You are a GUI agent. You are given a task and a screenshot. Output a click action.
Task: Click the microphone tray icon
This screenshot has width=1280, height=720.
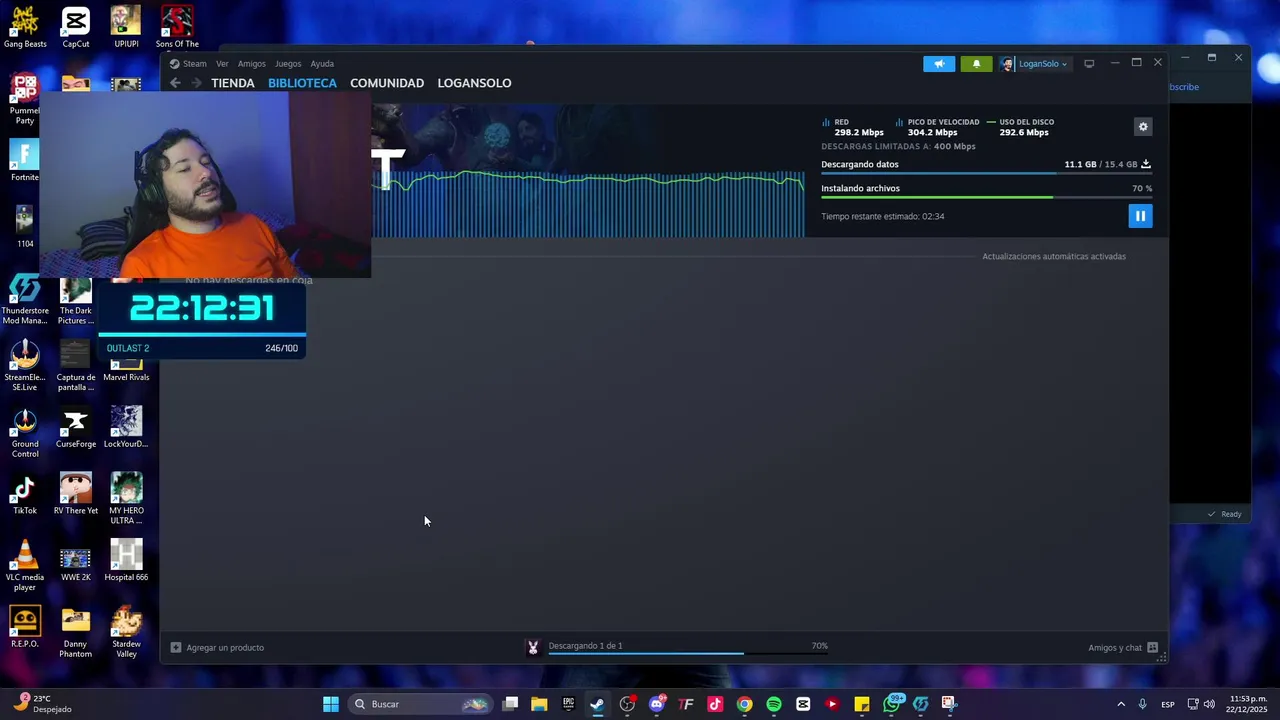pyautogui.click(x=1142, y=704)
